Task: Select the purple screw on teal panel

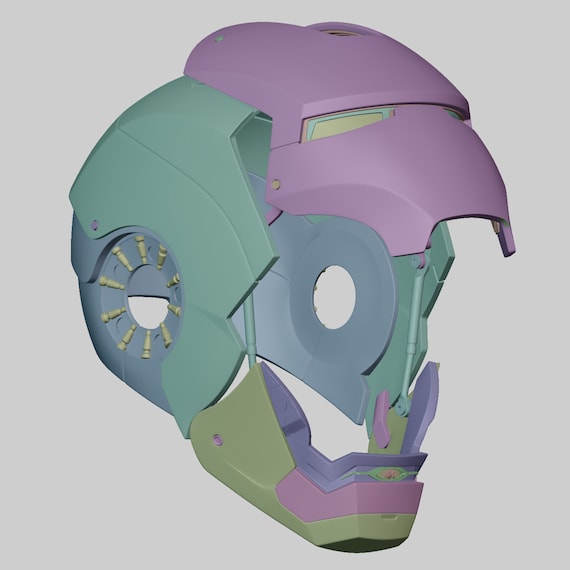Action: click(94, 225)
